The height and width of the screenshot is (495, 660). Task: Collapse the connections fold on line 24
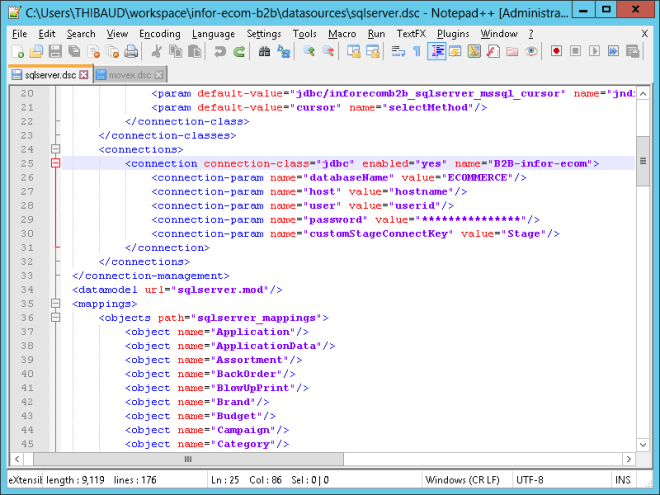click(x=56, y=149)
